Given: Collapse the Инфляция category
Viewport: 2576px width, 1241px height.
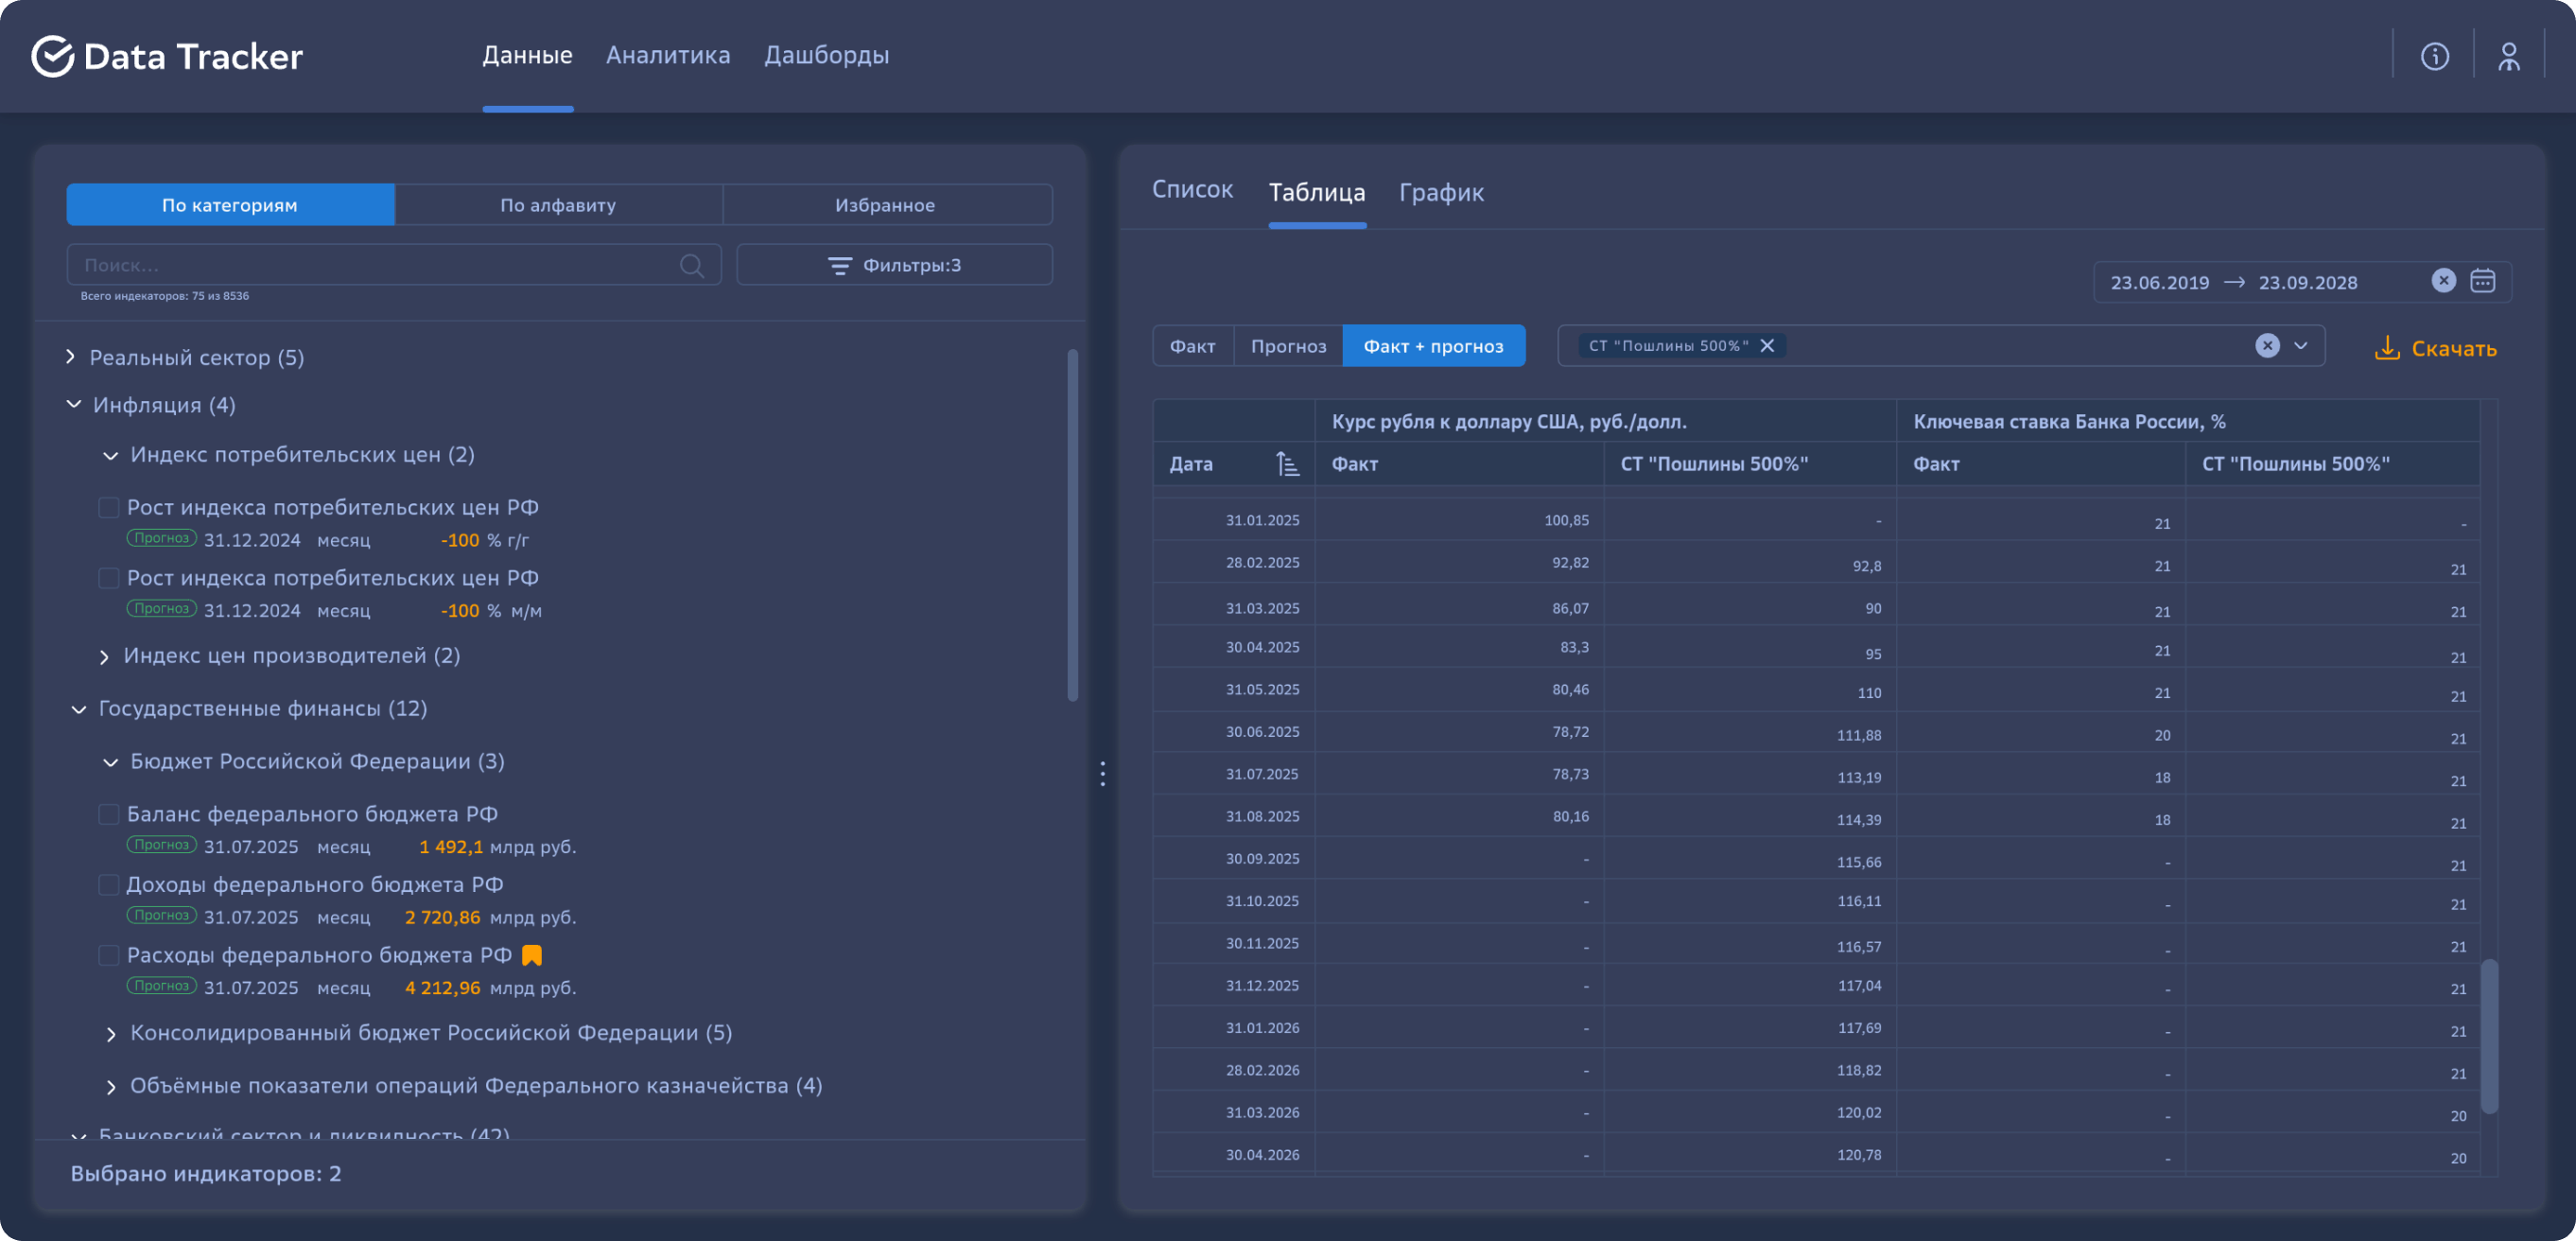Looking at the screenshot, I should pos(74,405).
